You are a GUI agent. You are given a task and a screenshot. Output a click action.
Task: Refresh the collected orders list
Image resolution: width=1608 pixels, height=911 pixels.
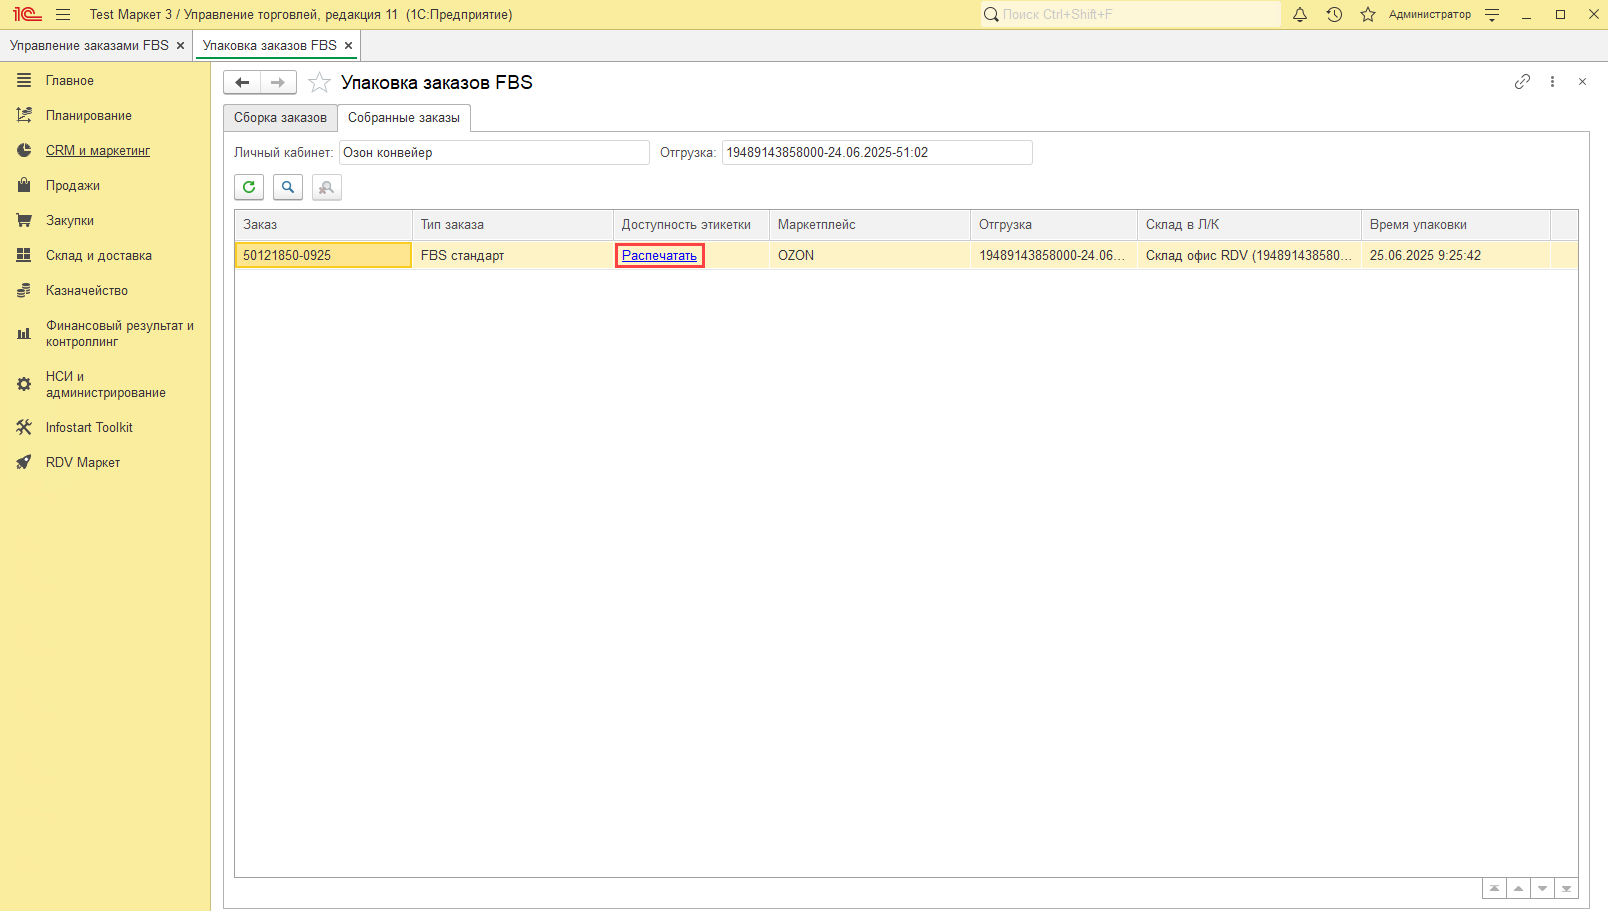click(x=249, y=187)
